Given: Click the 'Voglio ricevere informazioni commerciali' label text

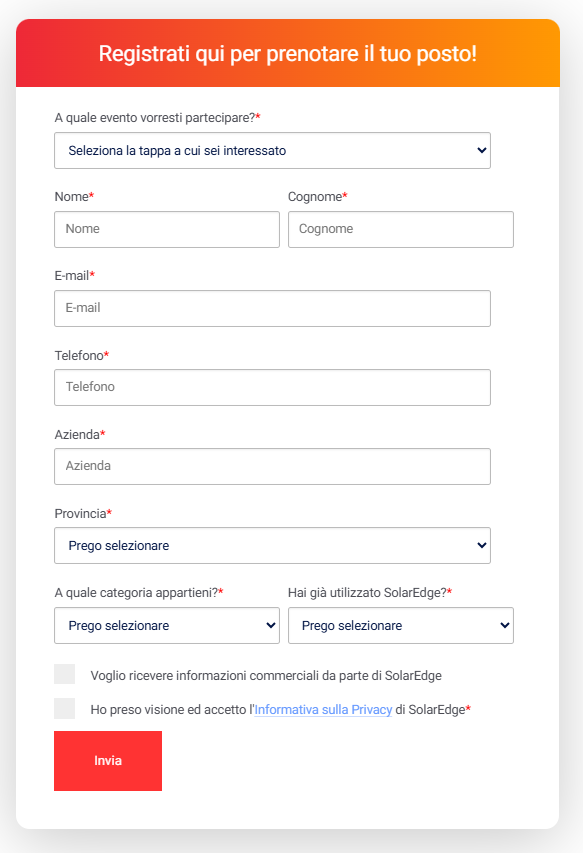Looking at the screenshot, I should [266, 676].
